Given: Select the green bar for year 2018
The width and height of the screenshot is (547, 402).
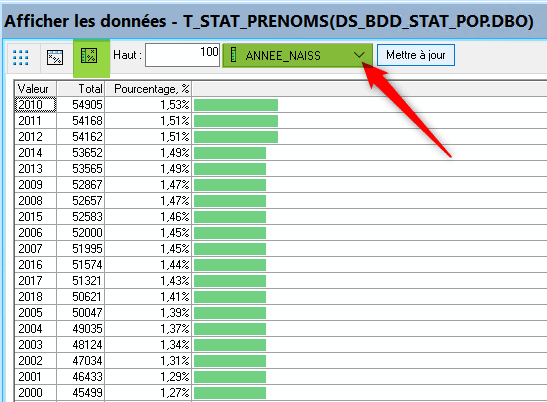Looking at the screenshot, I should [x=230, y=297].
